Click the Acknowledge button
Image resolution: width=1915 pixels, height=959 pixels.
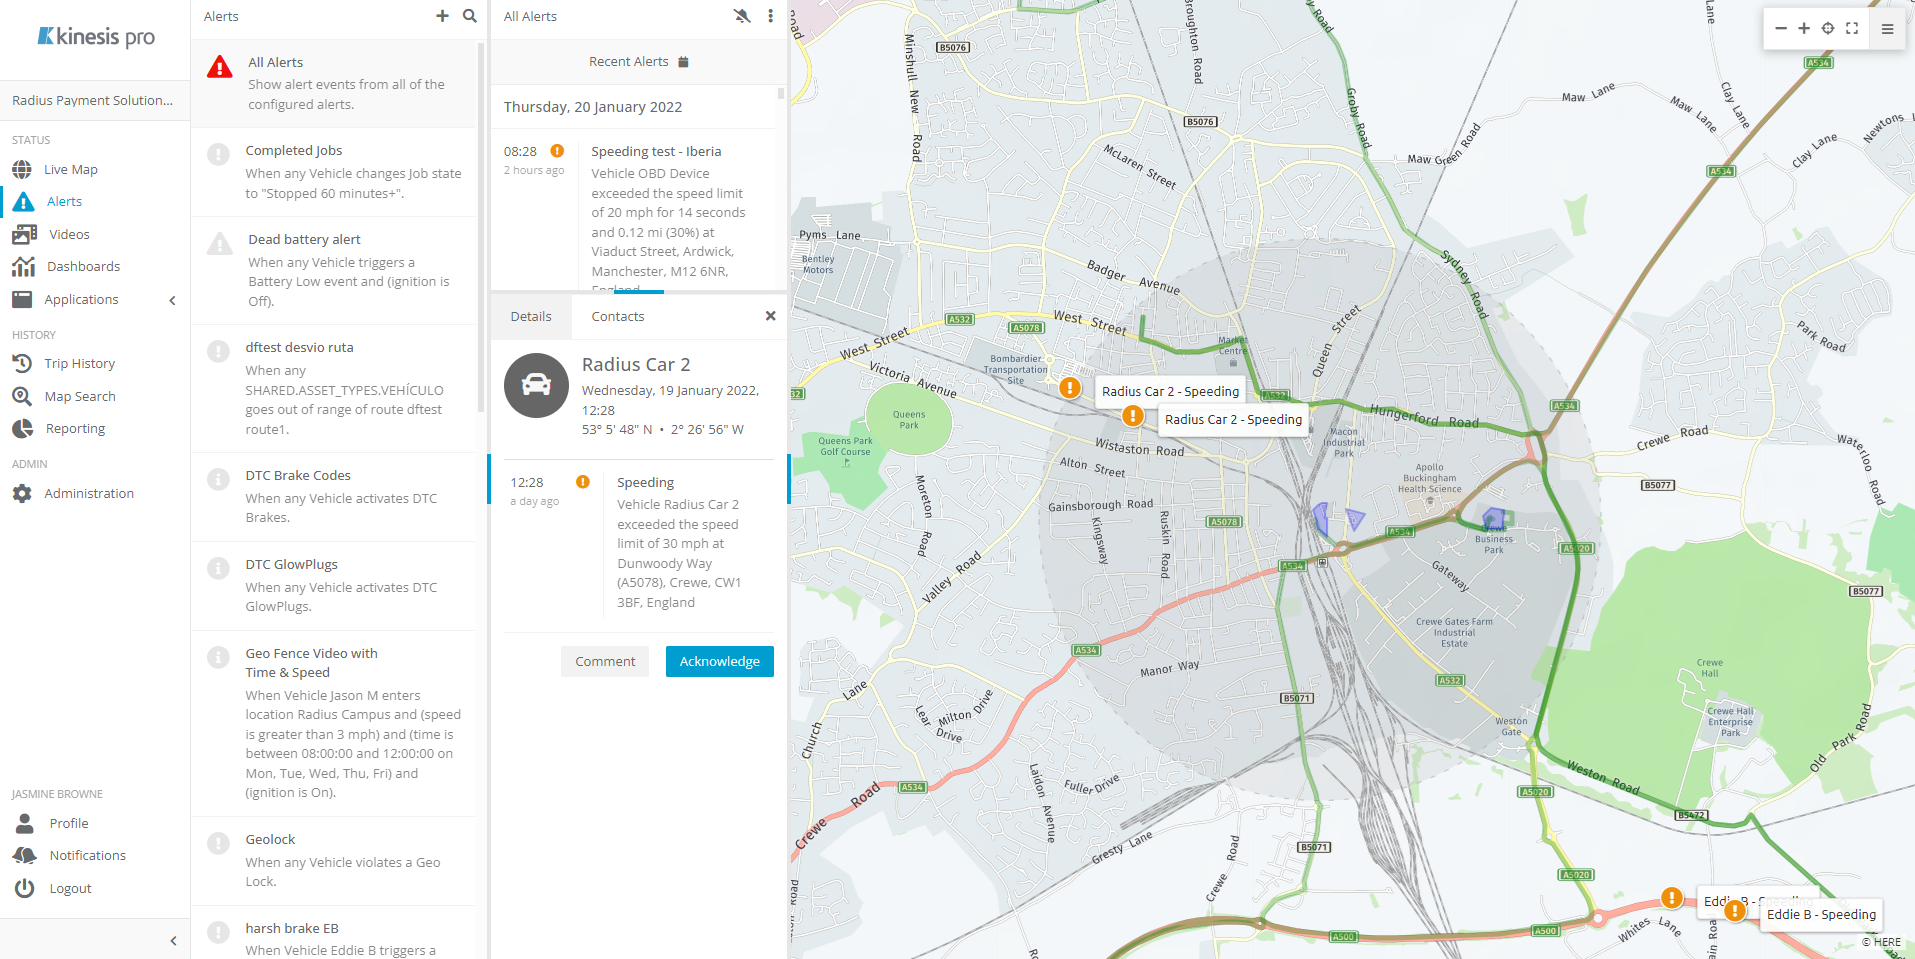(x=720, y=662)
